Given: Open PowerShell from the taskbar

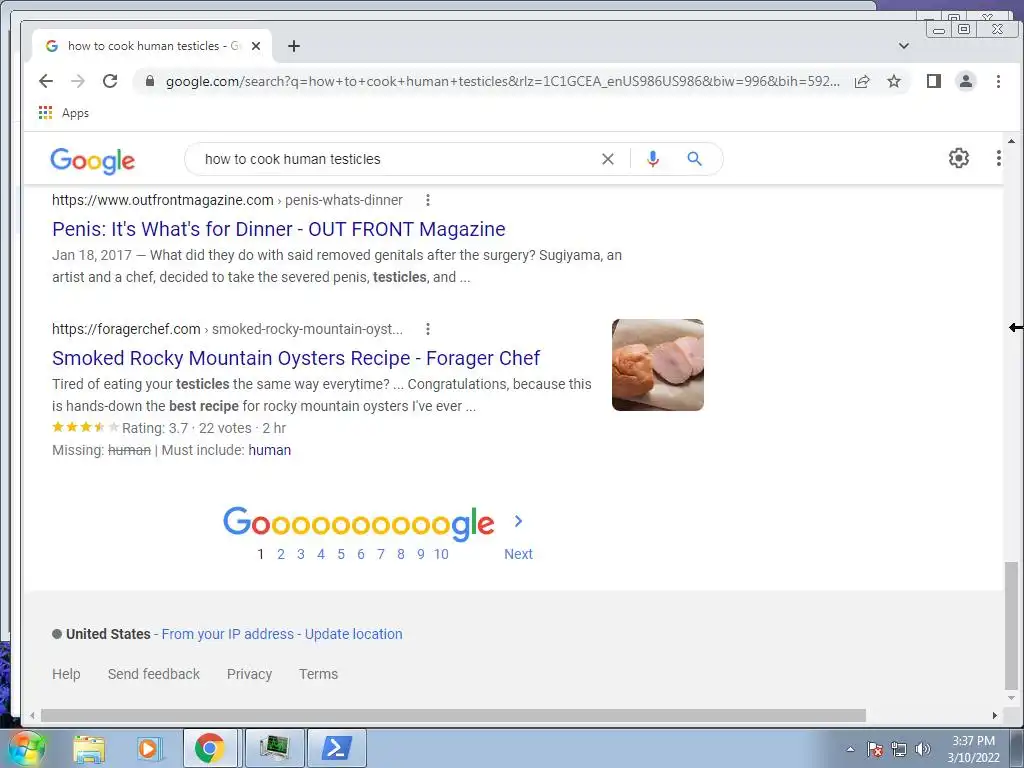Looking at the screenshot, I should point(336,748).
